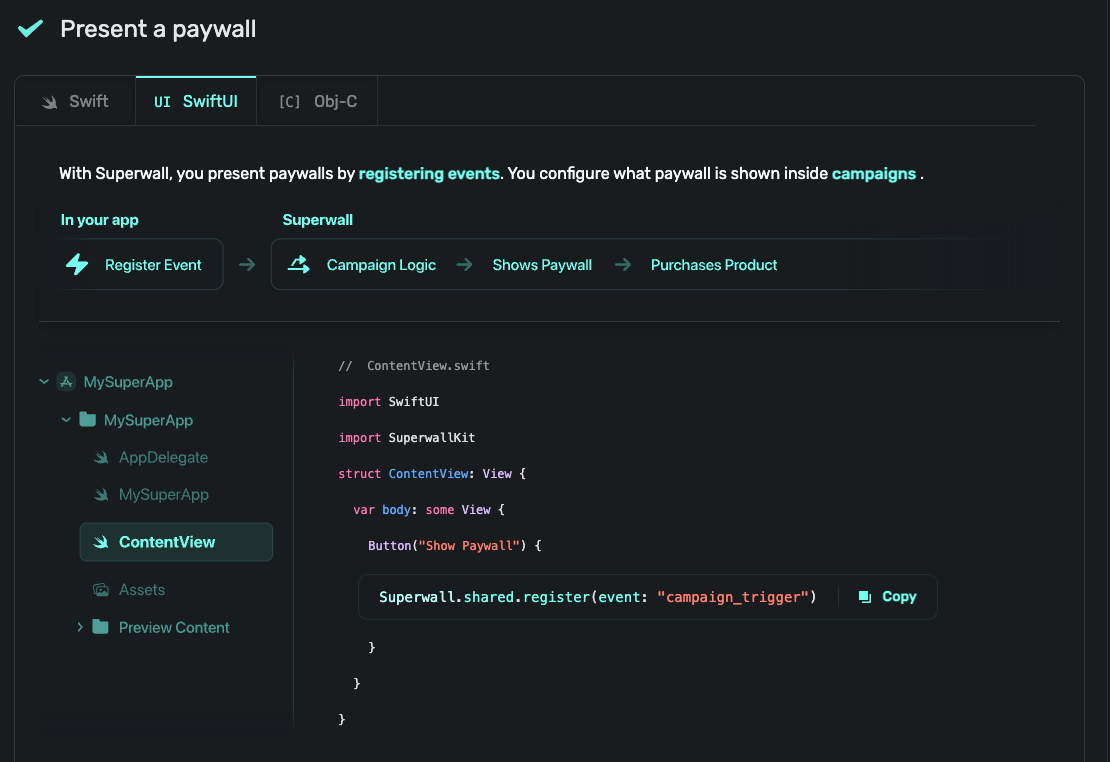Click the Register Event label
Screen dimensions: 1110x762
[x=153, y=265]
